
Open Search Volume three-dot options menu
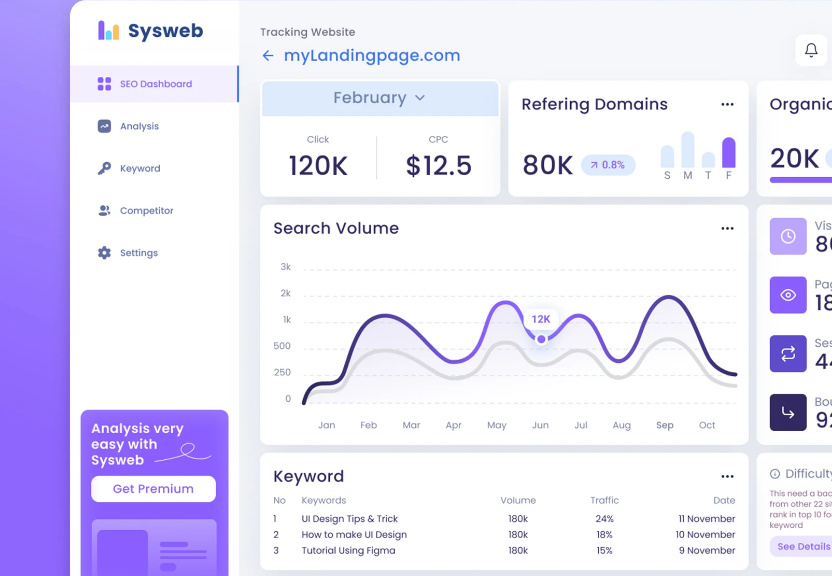727,228
